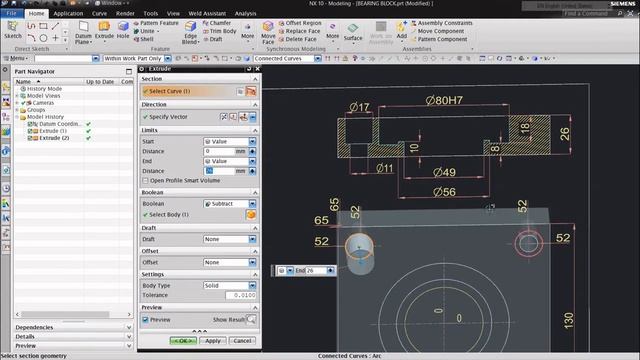Open the Tools tab

(151, 13)
